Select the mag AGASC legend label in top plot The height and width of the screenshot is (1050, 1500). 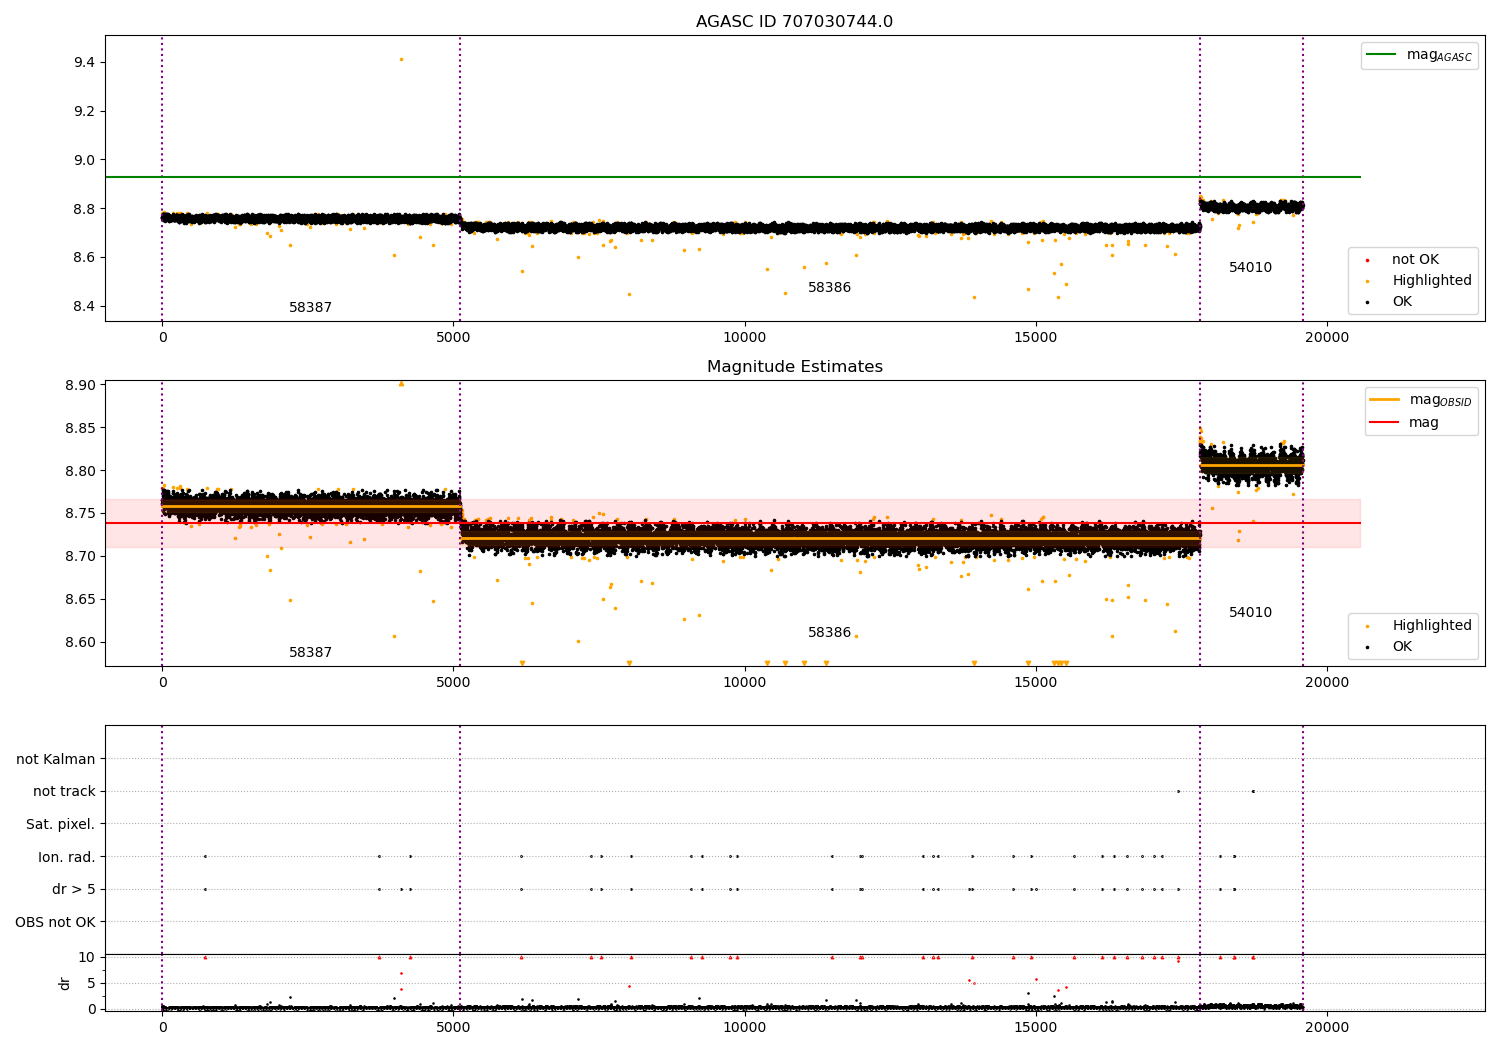[1439, 55]
